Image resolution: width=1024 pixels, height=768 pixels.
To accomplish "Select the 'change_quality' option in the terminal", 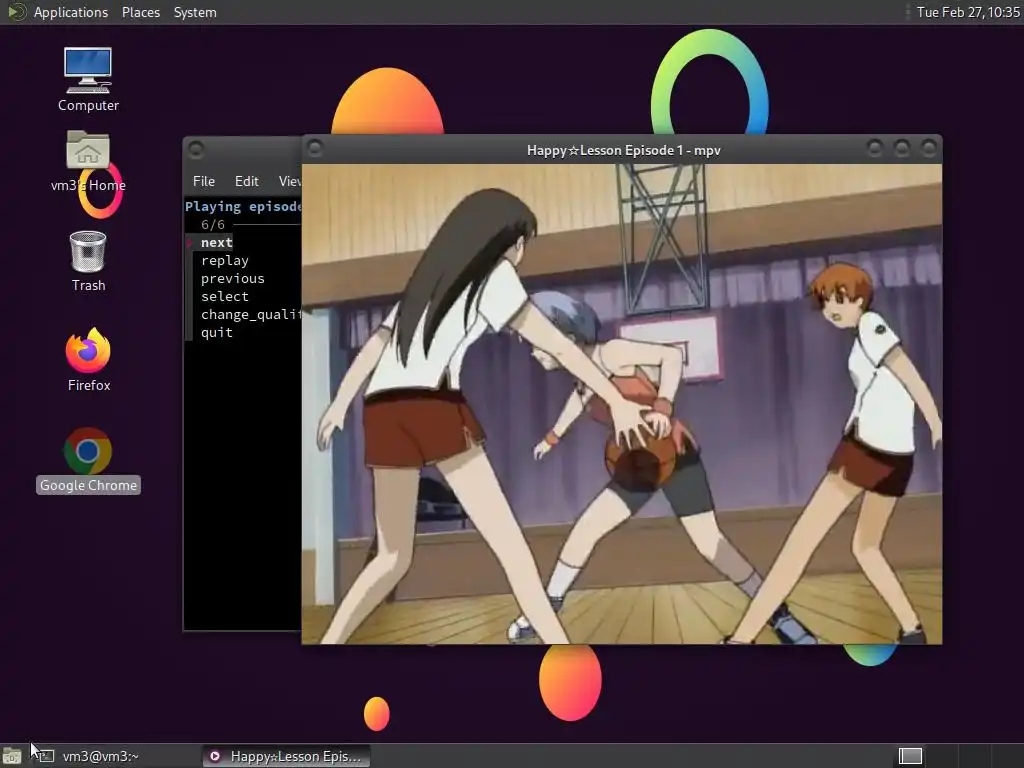I will pos(251,314).
